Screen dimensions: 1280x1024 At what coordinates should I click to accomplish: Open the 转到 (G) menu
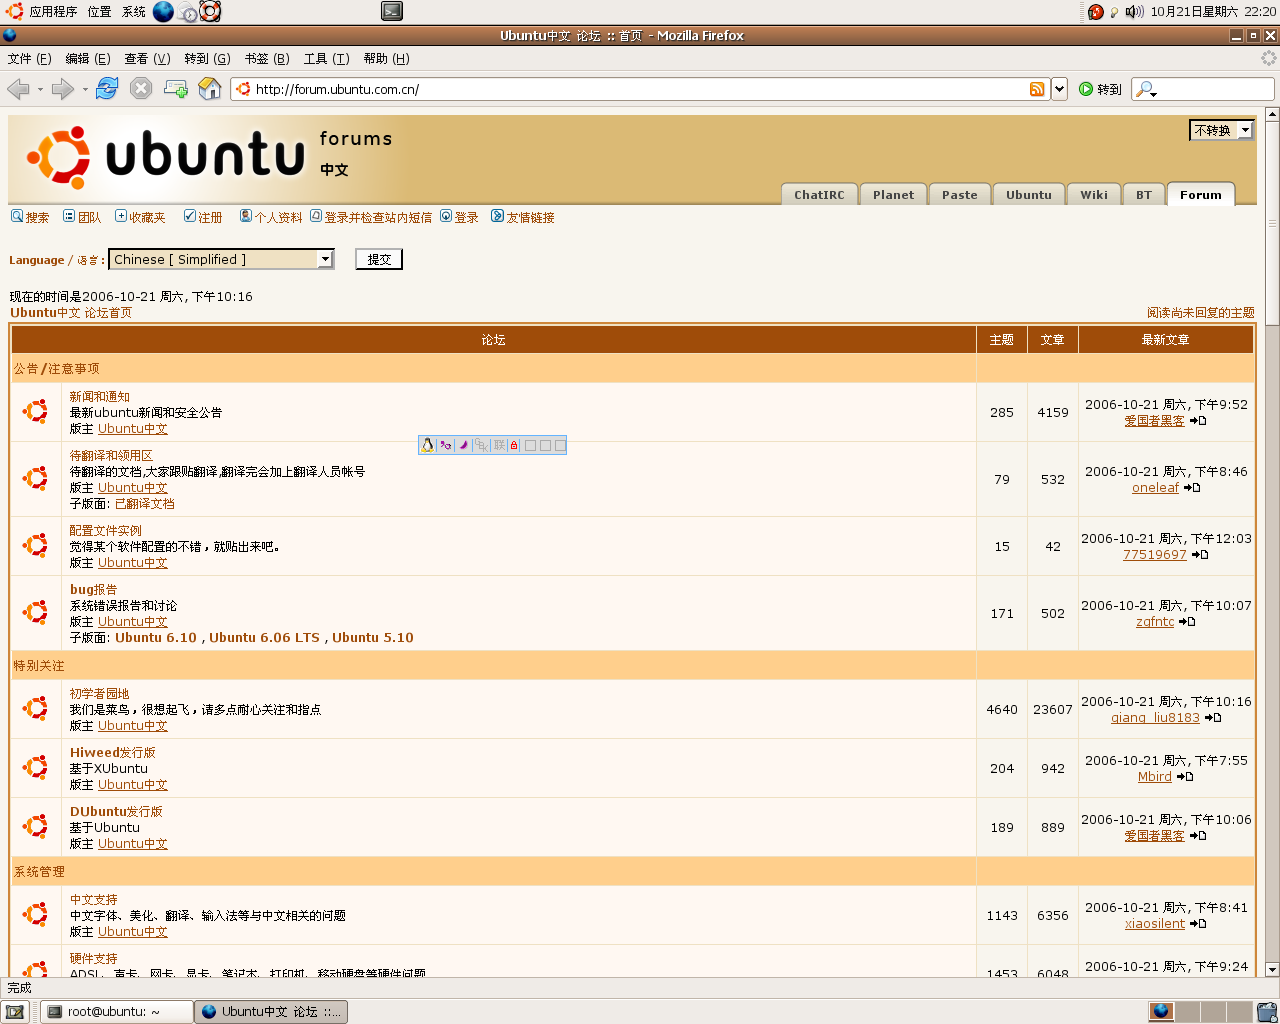pos(207,59)
